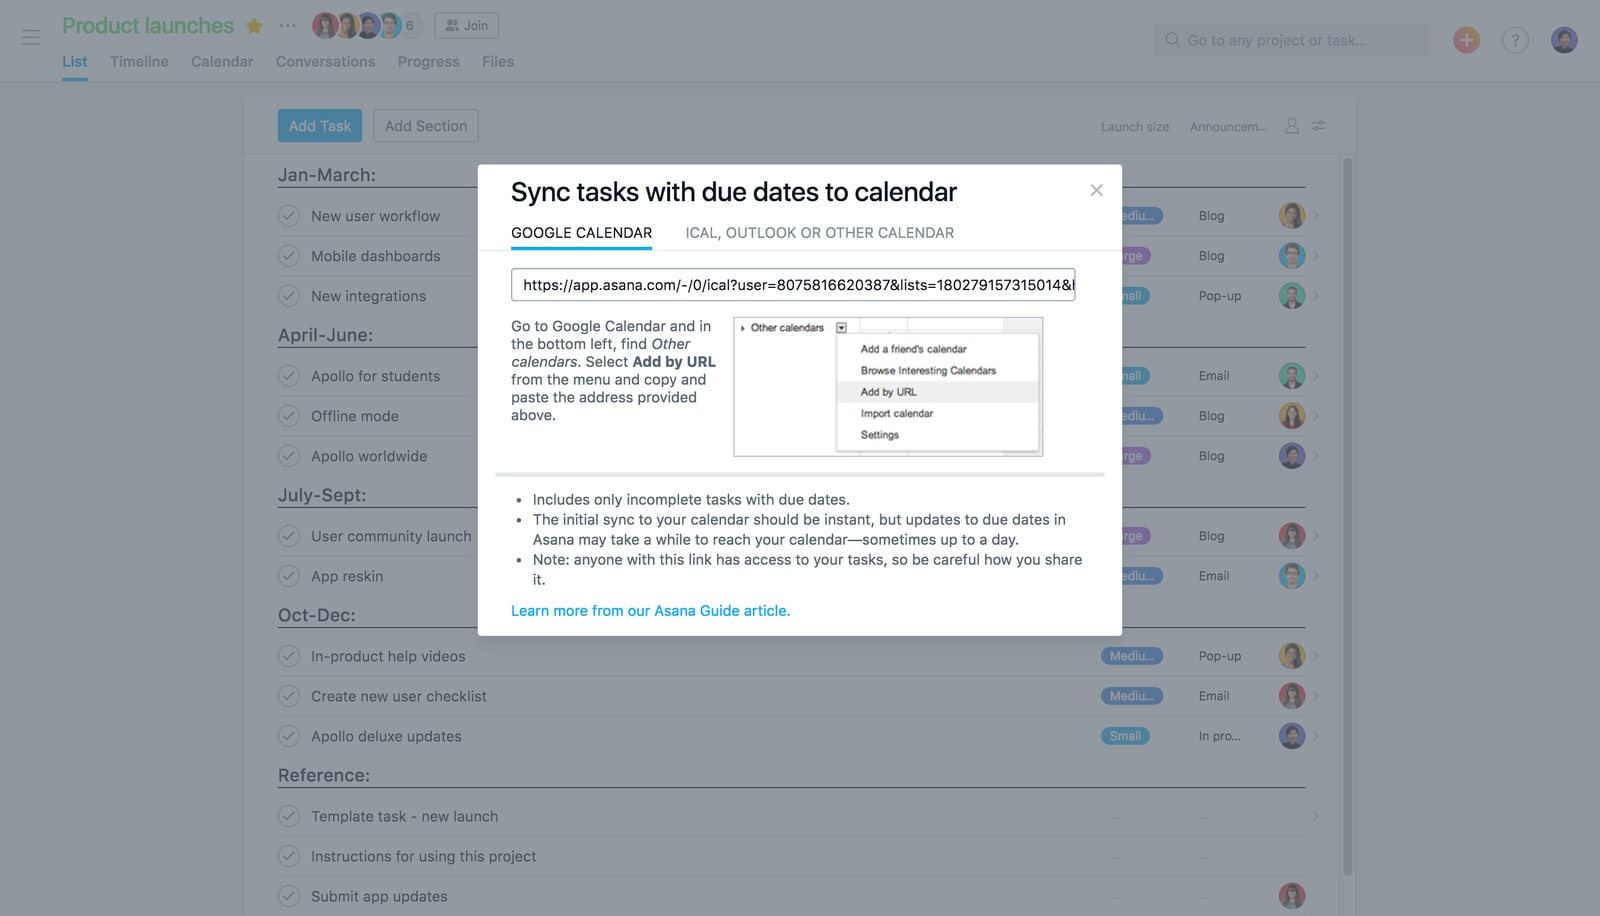The width and height of the screenshot is (1600, 916).
Task: Open the Files tab
Action: (x=497, y=62)
